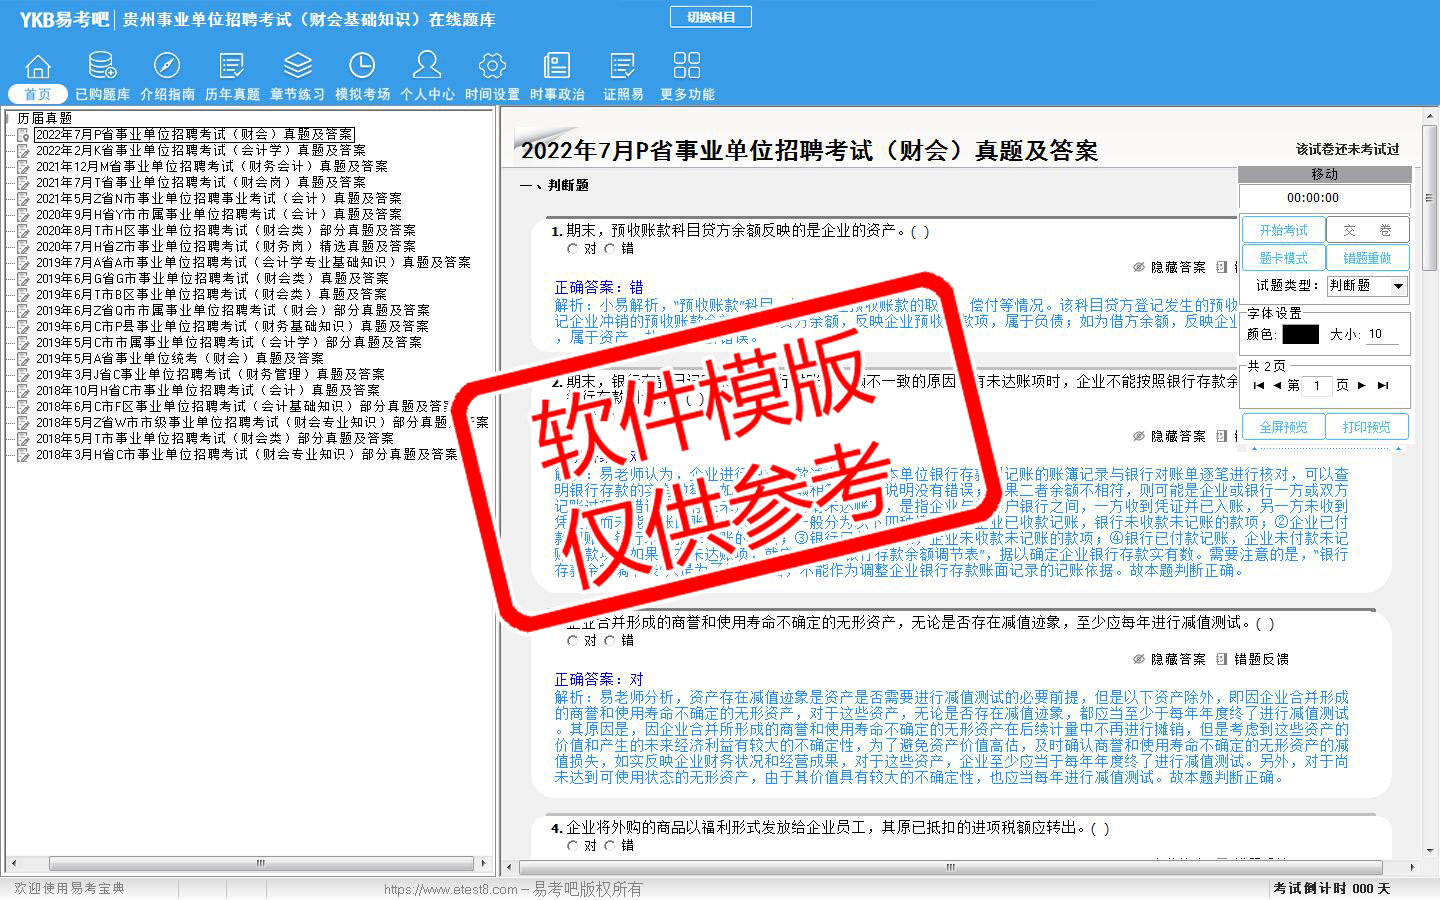Click the 开始考试 start exam button

pos(1283,230)
